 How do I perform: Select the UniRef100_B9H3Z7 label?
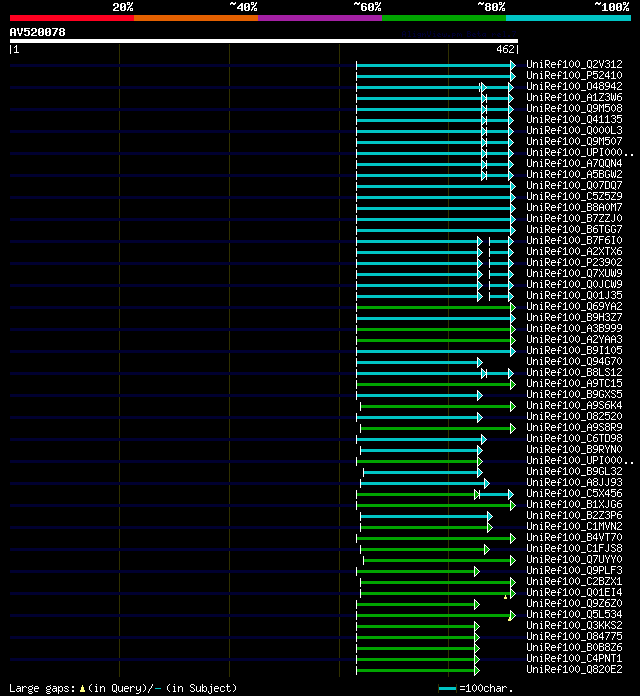(574, 317)
